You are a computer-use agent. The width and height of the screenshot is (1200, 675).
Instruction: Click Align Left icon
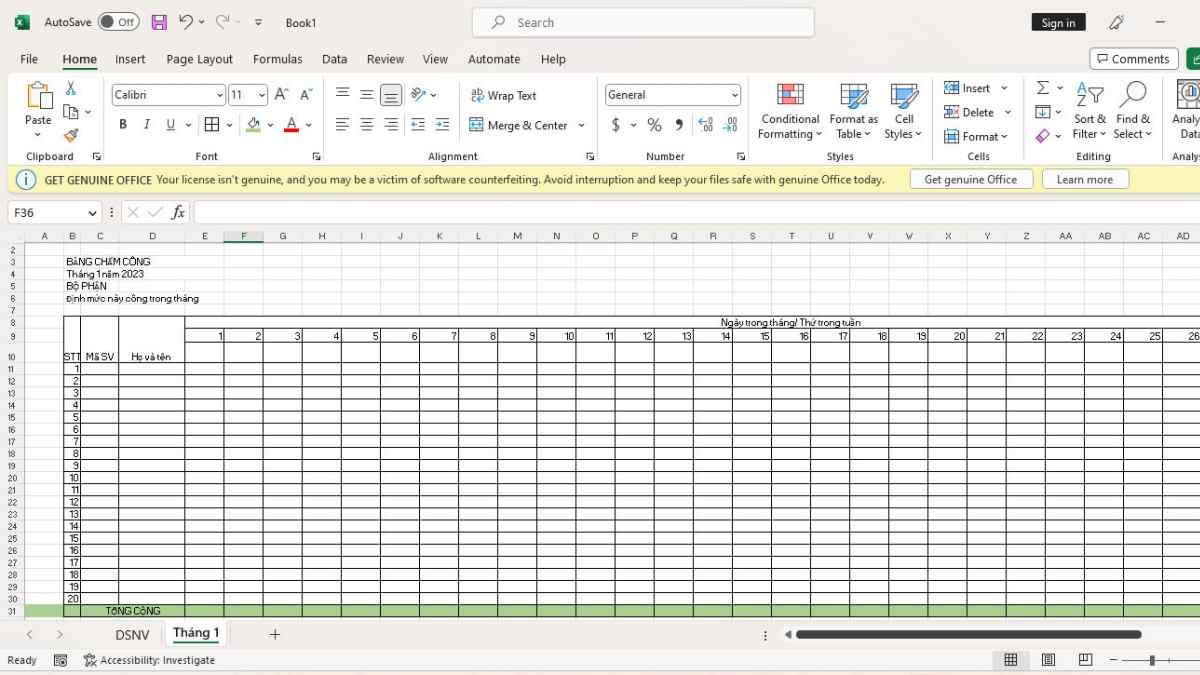(343, 125)
